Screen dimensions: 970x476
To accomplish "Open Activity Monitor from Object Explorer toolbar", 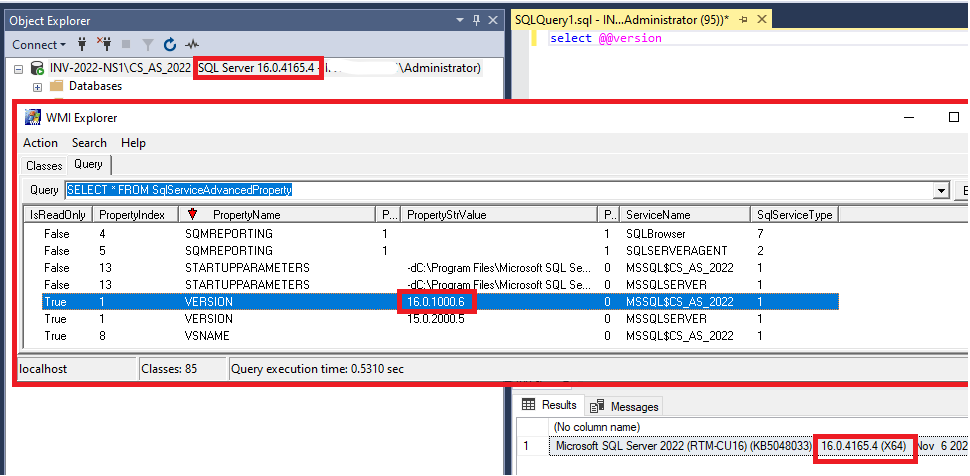I will click(x=192, y=45).
